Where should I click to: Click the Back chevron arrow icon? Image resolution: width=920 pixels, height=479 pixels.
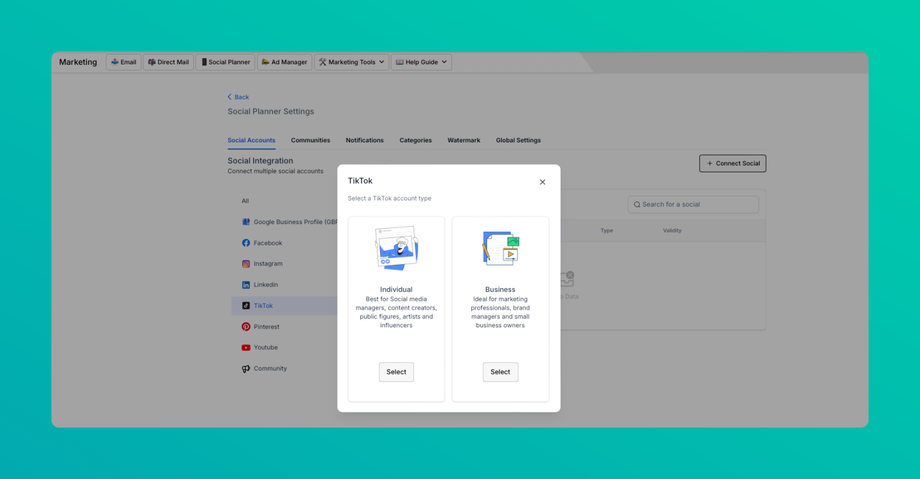click(229, 97)
